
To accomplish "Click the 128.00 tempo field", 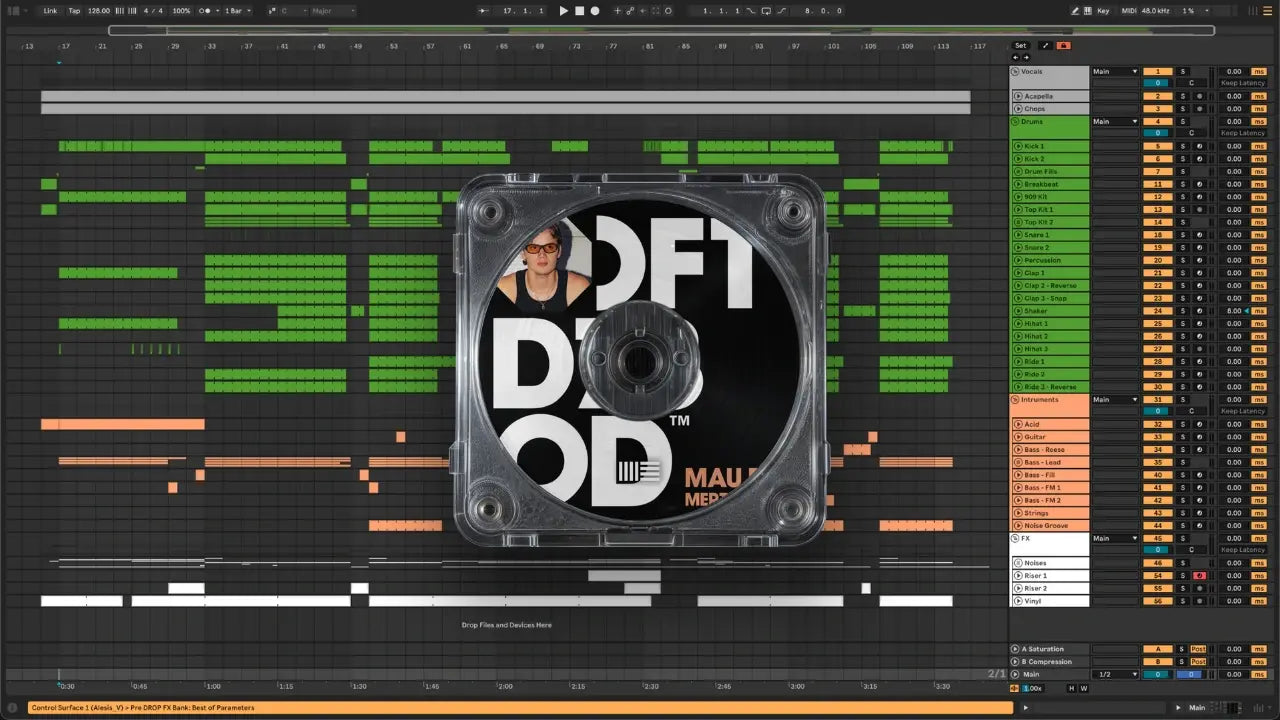I will 99,11.
